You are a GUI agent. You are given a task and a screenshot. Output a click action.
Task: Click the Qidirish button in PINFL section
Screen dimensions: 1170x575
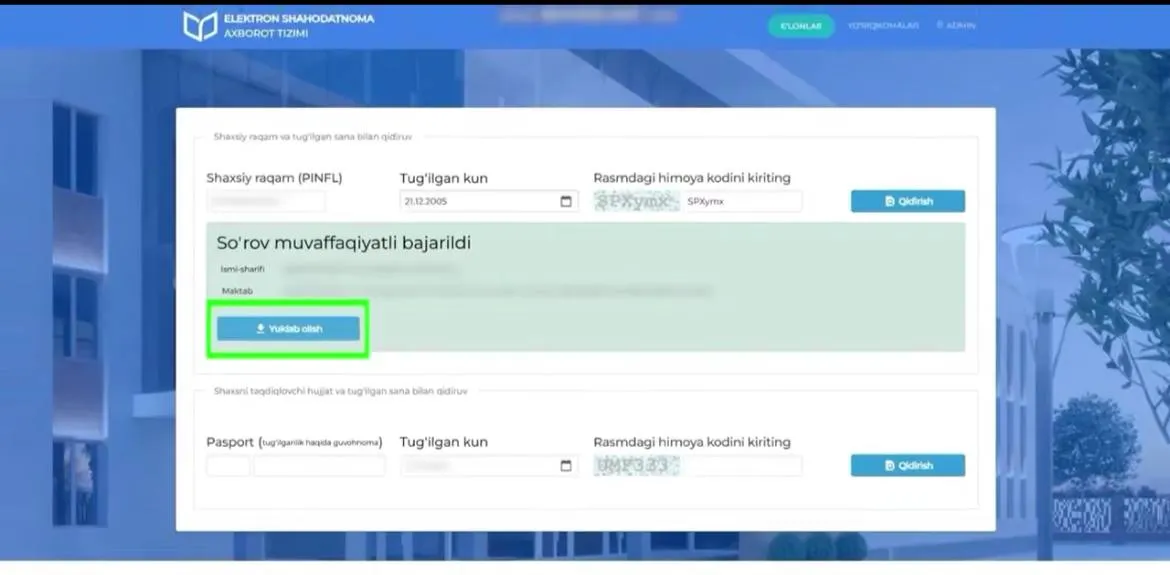pyautogui.click(x=907, y=201)
